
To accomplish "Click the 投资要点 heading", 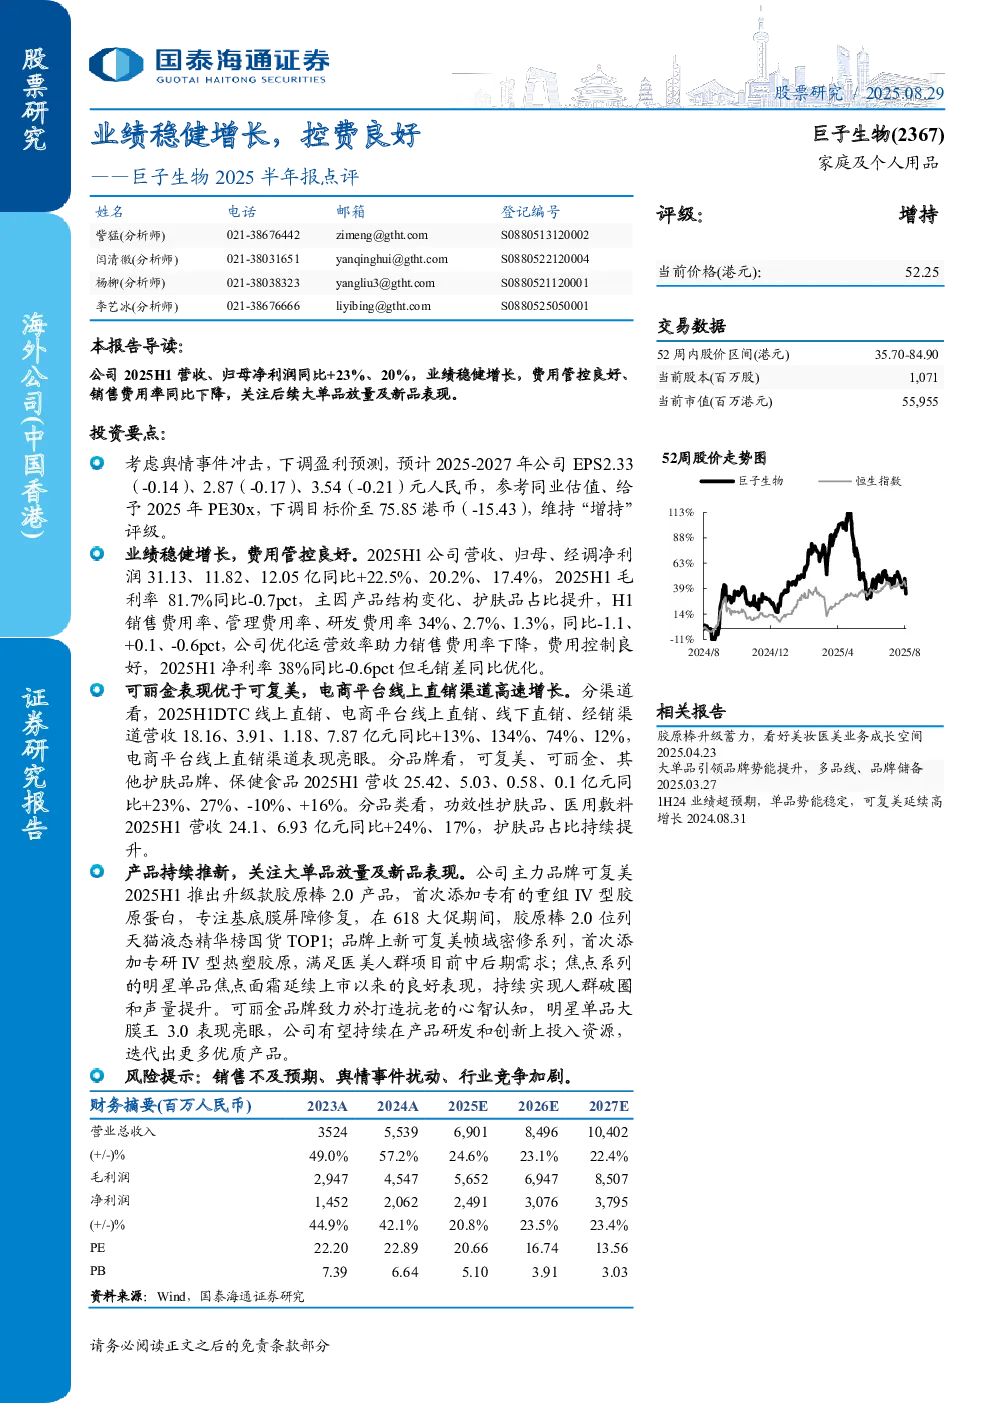I will point(129,433).
